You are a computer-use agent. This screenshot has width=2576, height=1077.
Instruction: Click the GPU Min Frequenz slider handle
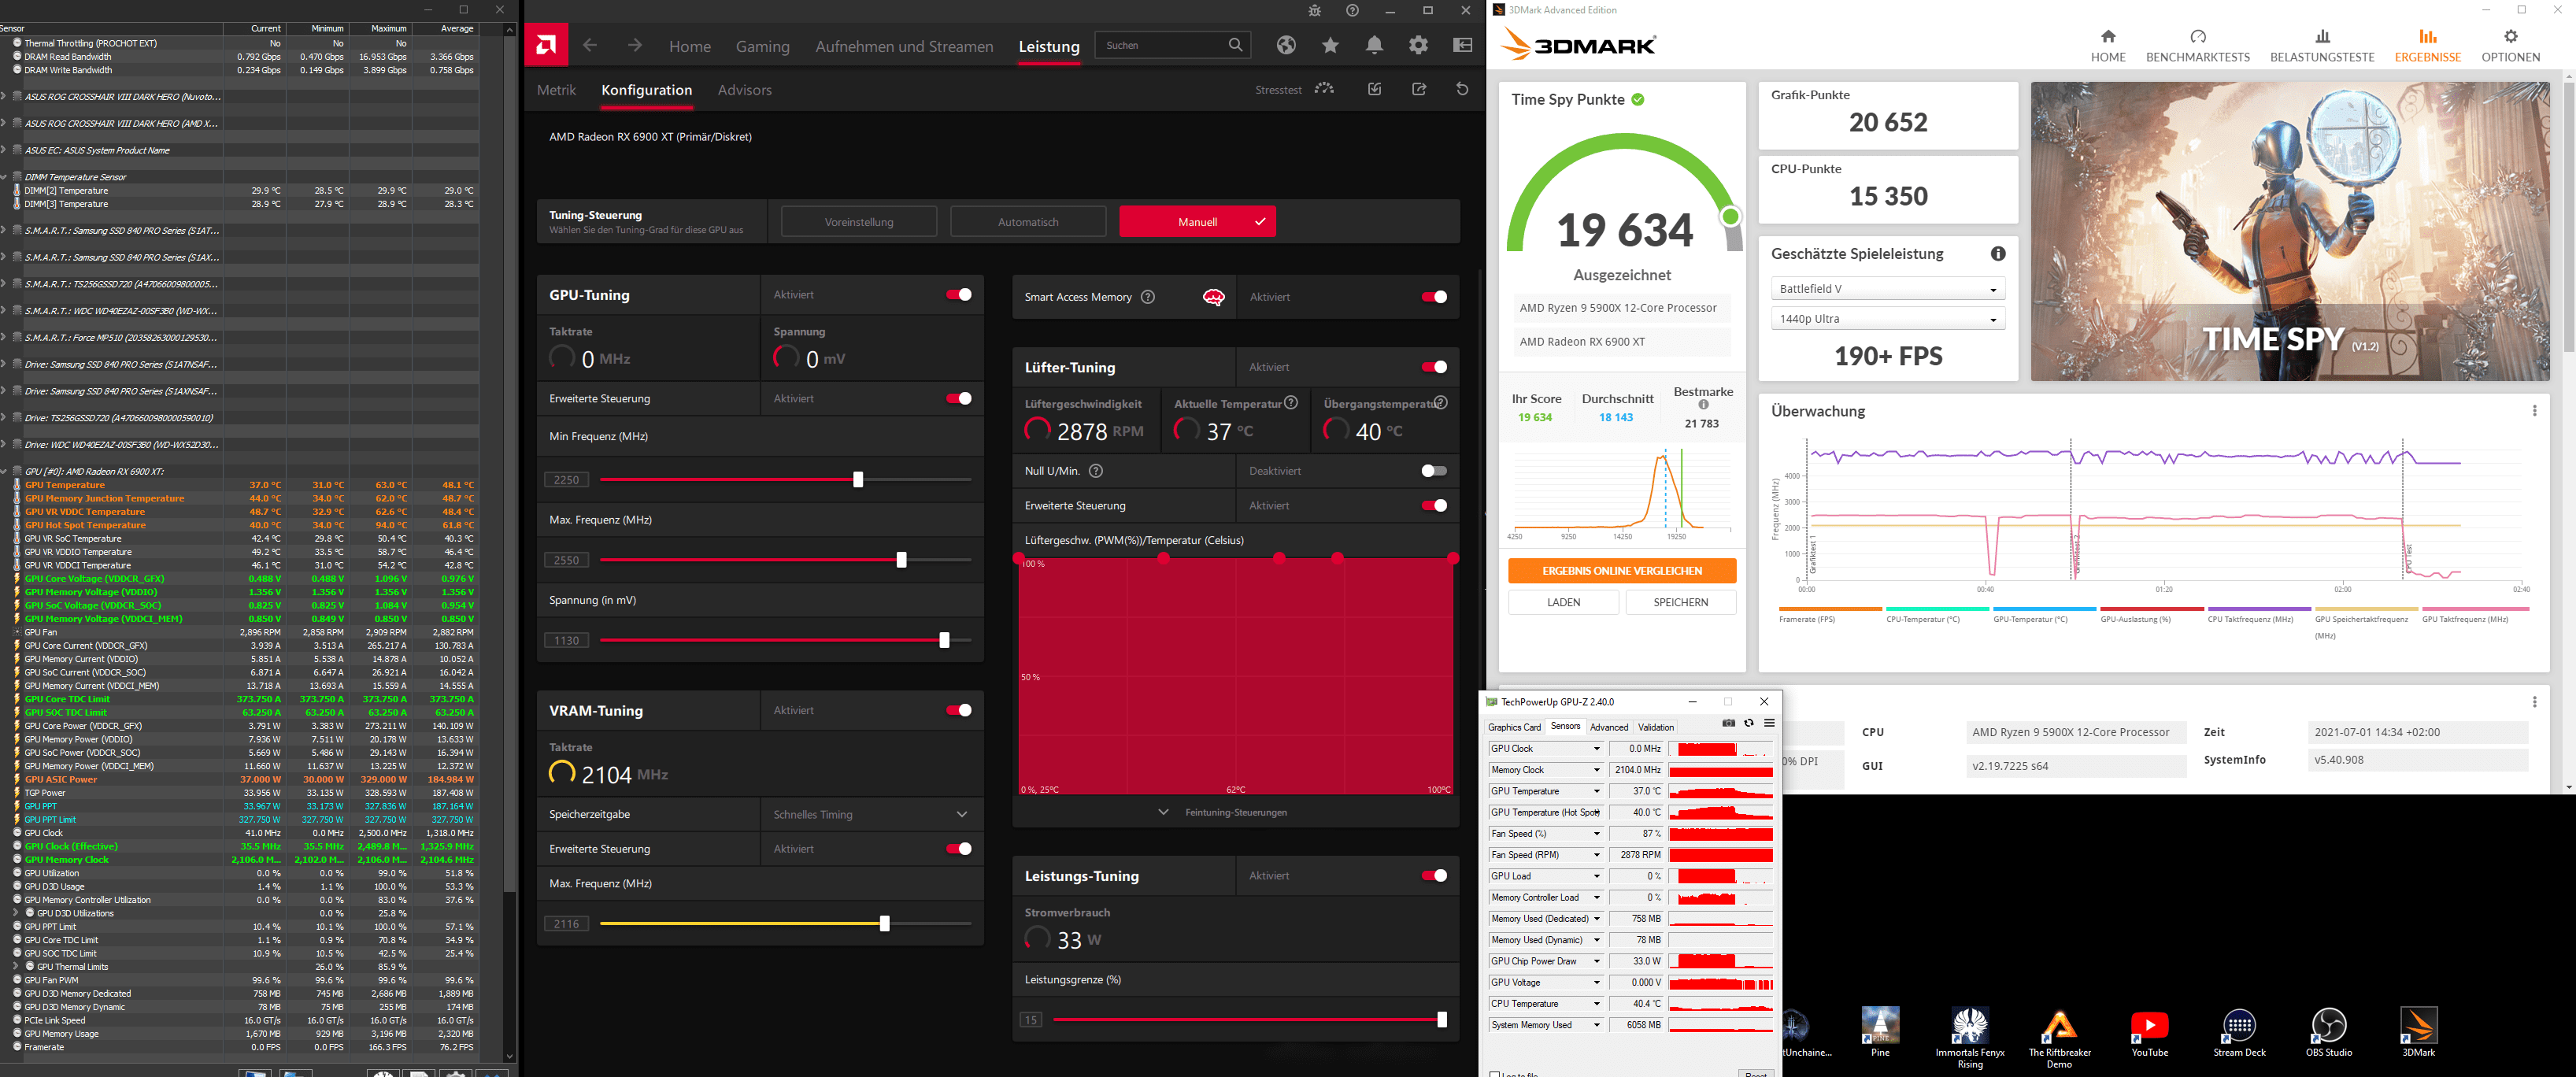coord(858,480)
